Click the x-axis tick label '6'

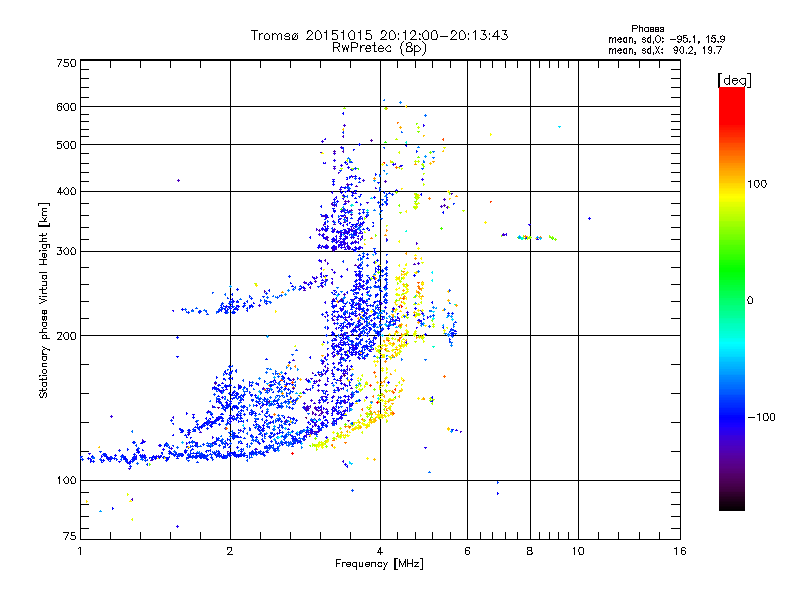point(467,551)
